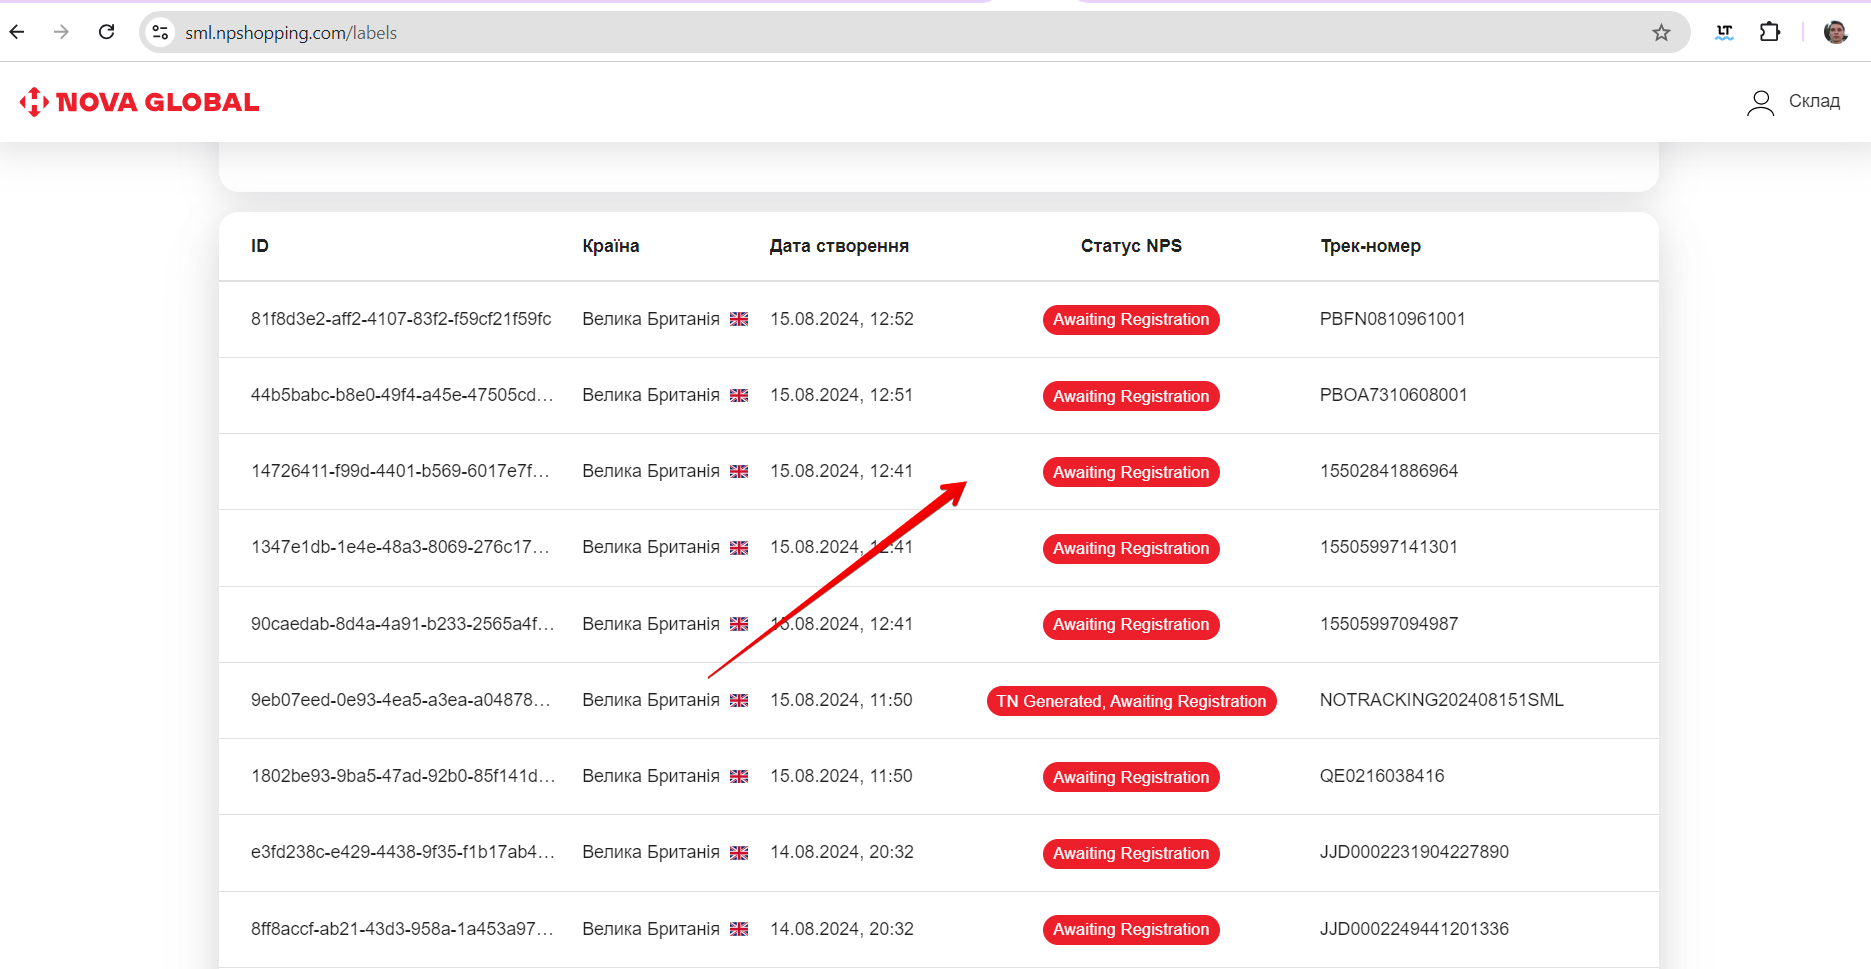Select ID 81f8d3e2-aff2-4107-83f2-f59cf21f59fc
Viewport: 1871px width, 969px height.
pyautogui.click(x=401, y=319)
